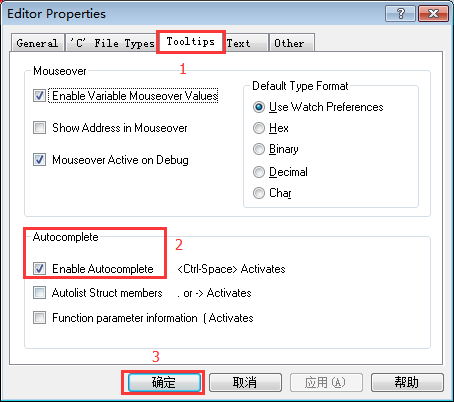This screenshot has height=402, width=454.
Task: Toggle Enable Variable Mouseover Values checkbox
Action: (39, 96)
